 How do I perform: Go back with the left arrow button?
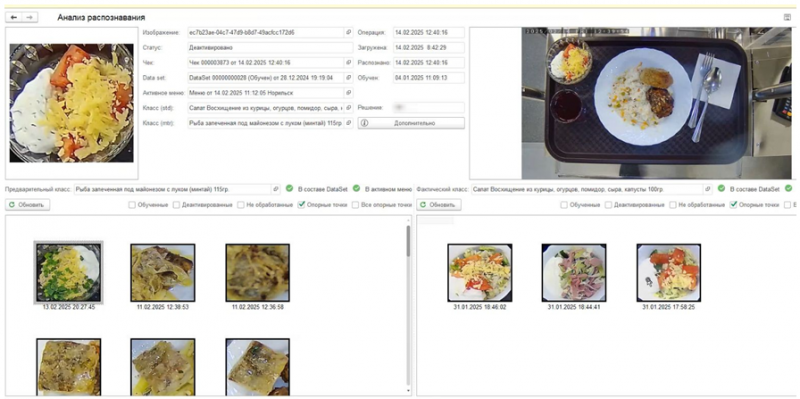point(14,17)
